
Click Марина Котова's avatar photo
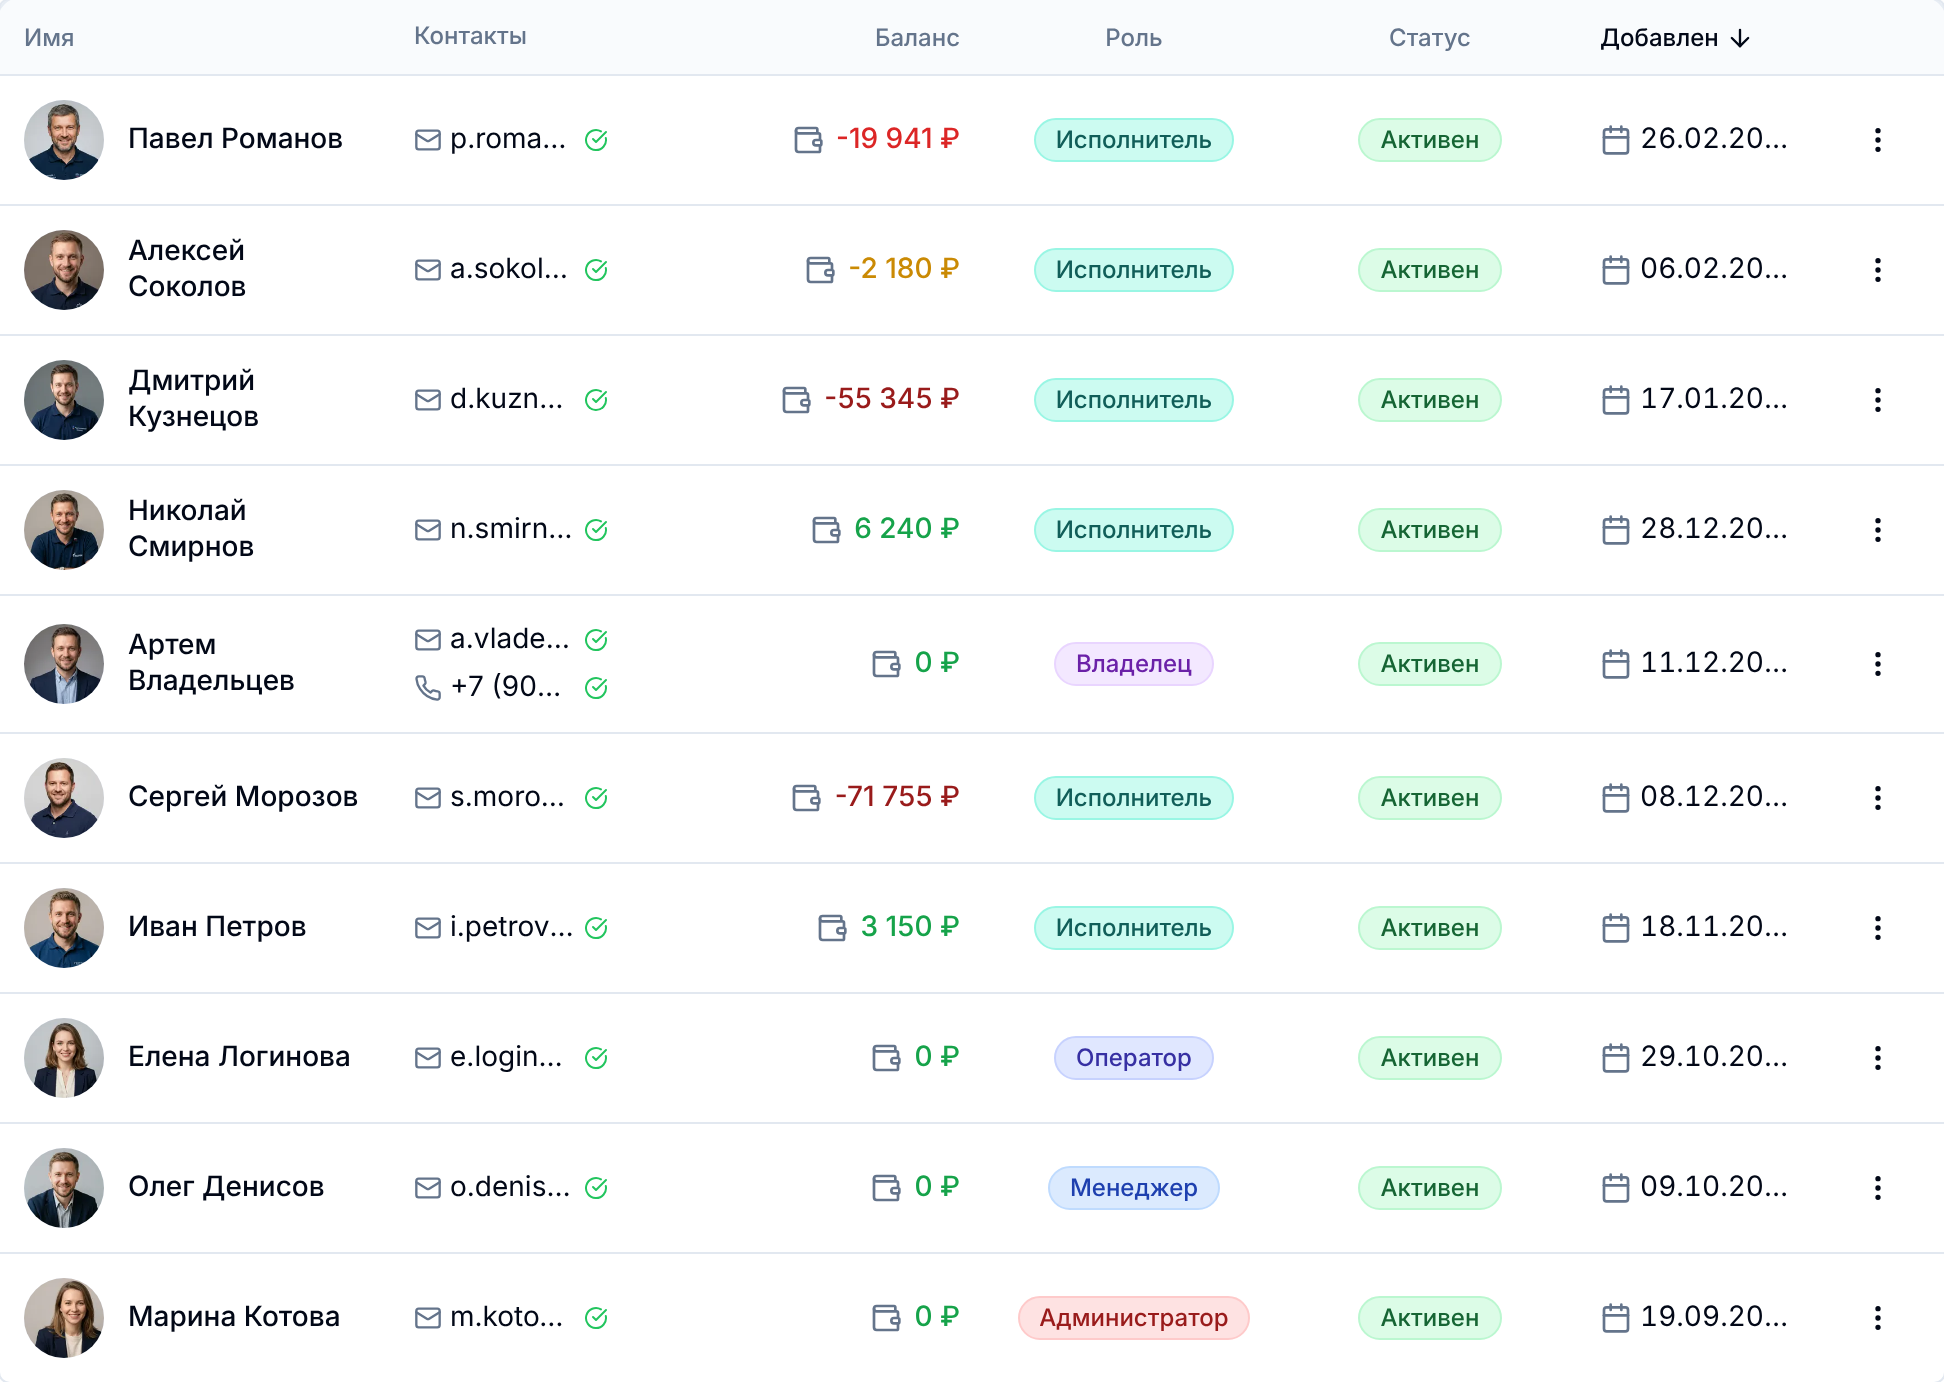click(x=64, y=1318)
